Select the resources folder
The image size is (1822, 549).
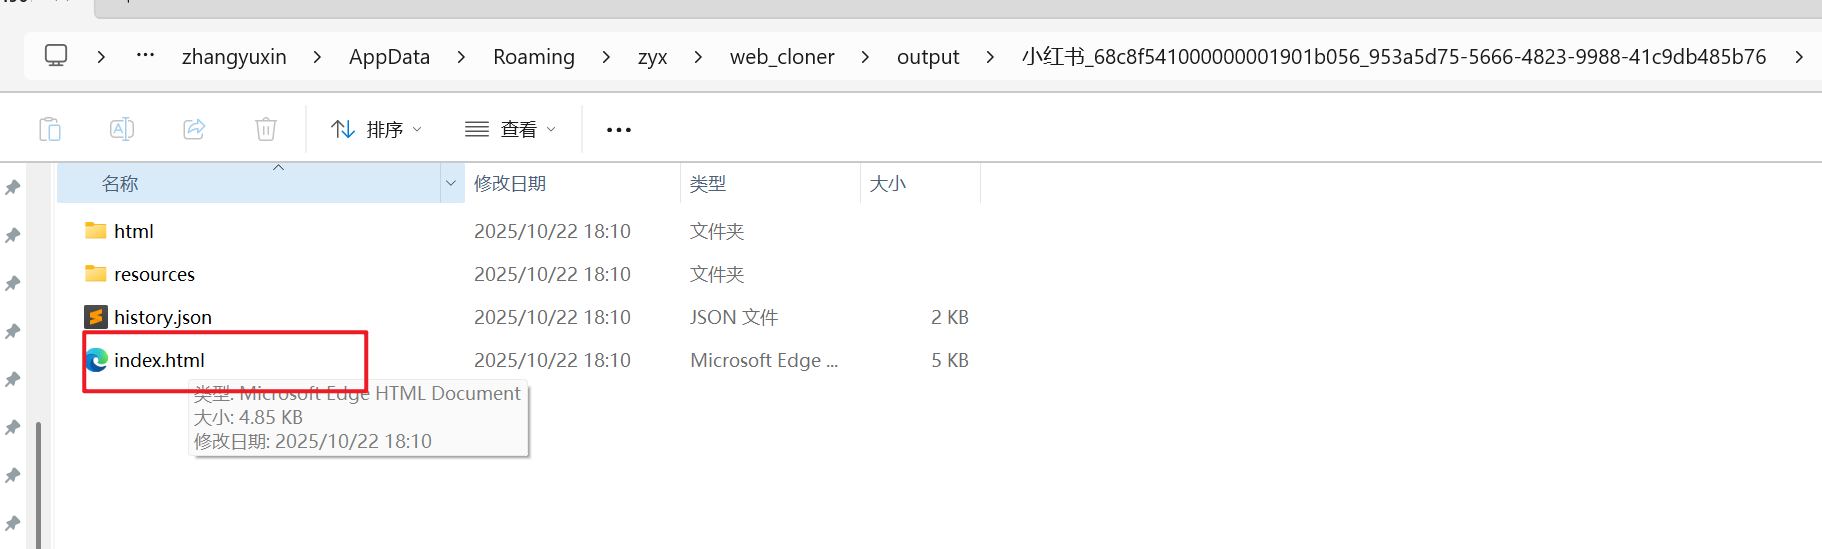[x=154, y=274]
